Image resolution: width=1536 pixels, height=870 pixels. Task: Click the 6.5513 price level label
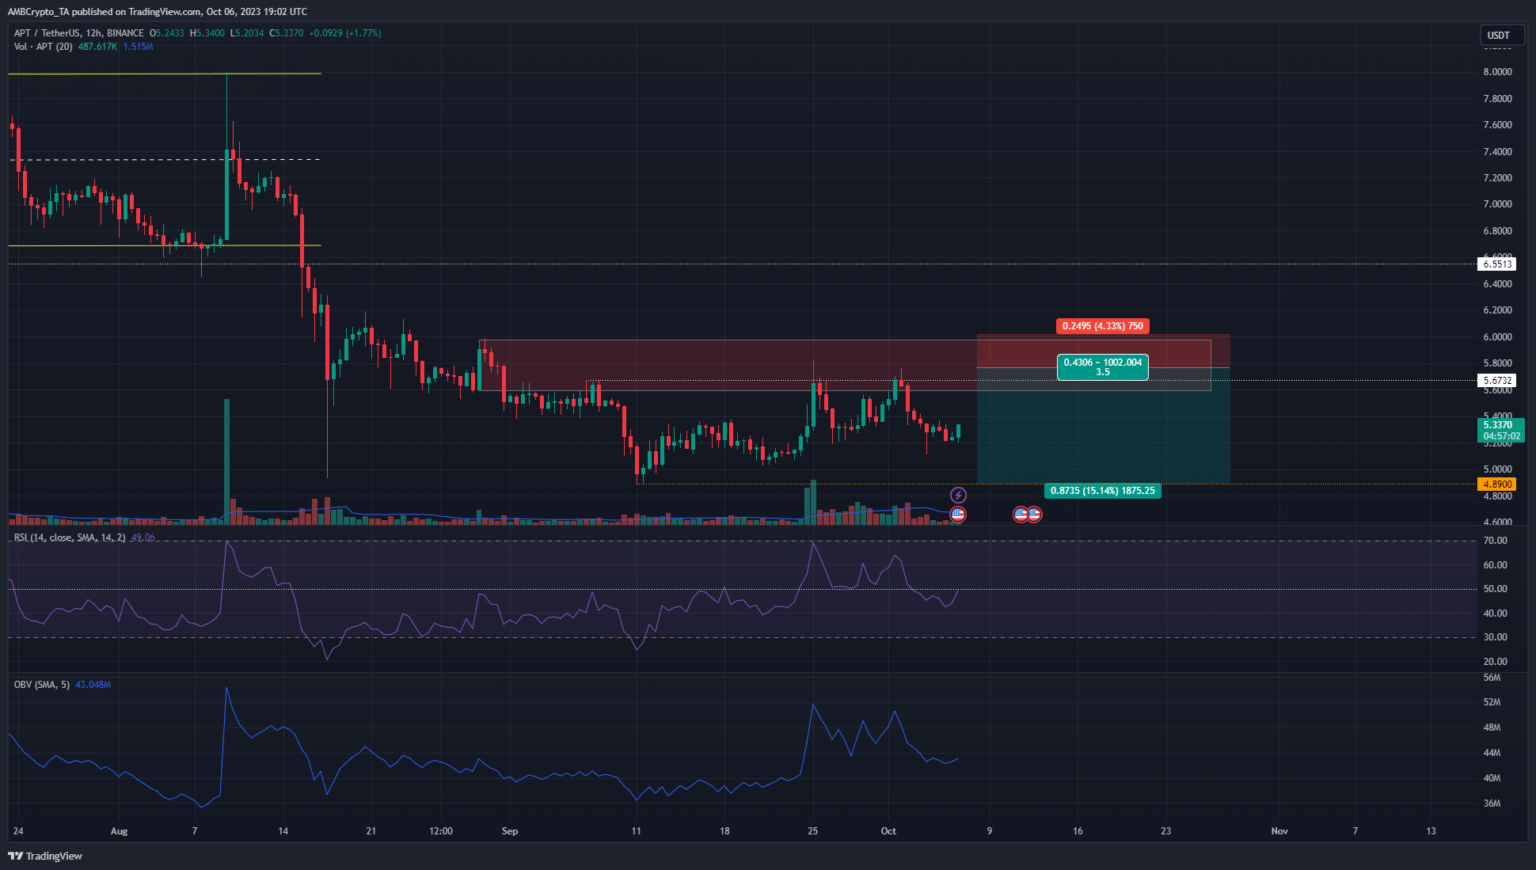click(1497, 264)
